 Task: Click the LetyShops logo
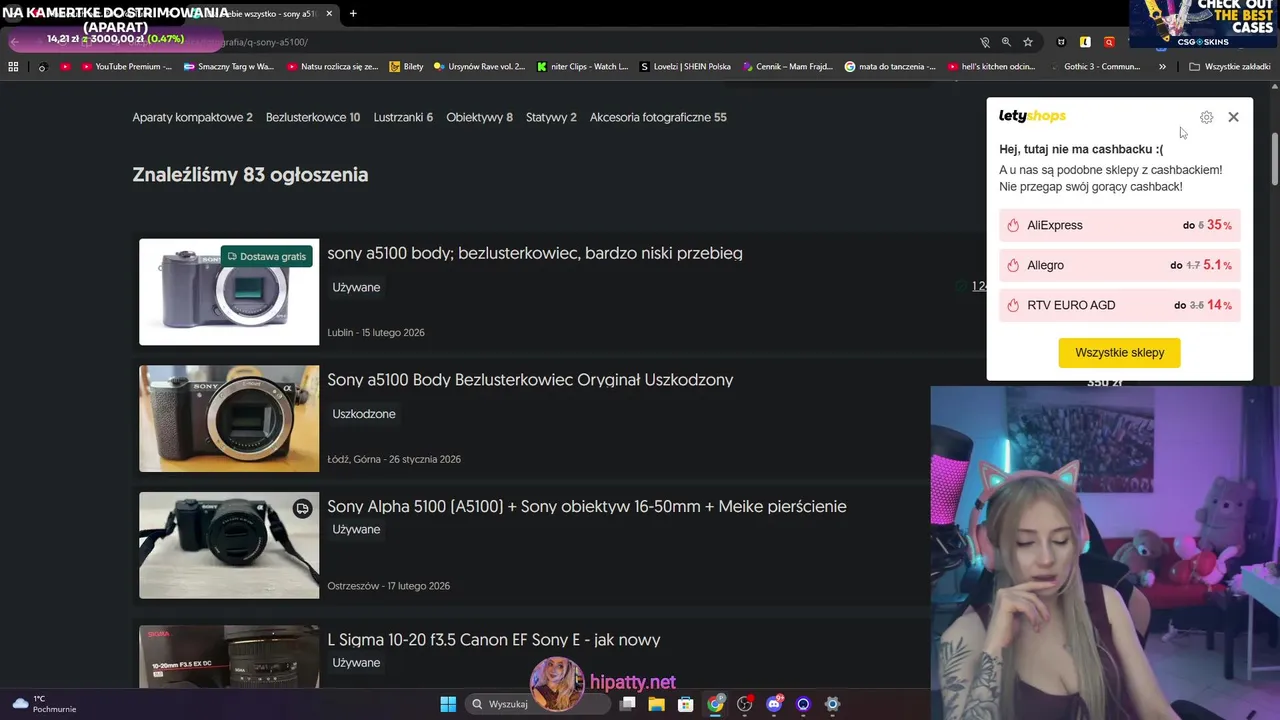pyautogui.click(x=1032, y=116)
